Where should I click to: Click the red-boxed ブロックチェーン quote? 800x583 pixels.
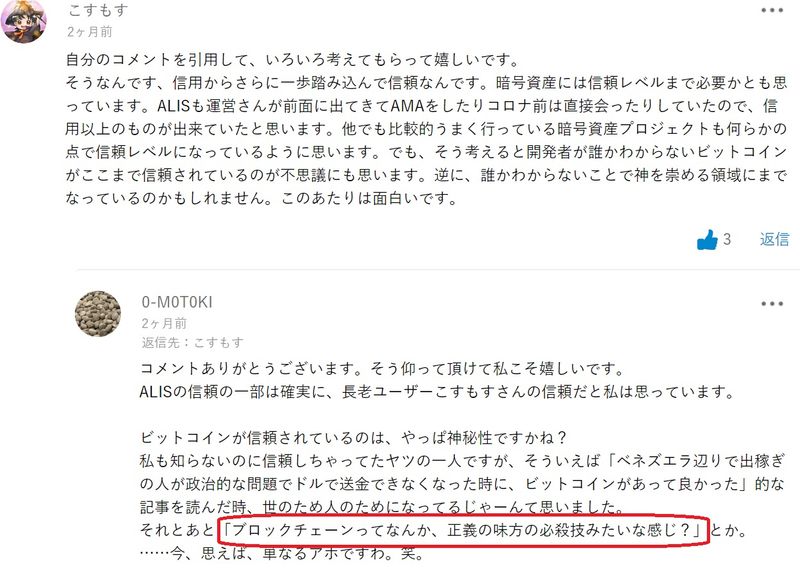(463, 530)
